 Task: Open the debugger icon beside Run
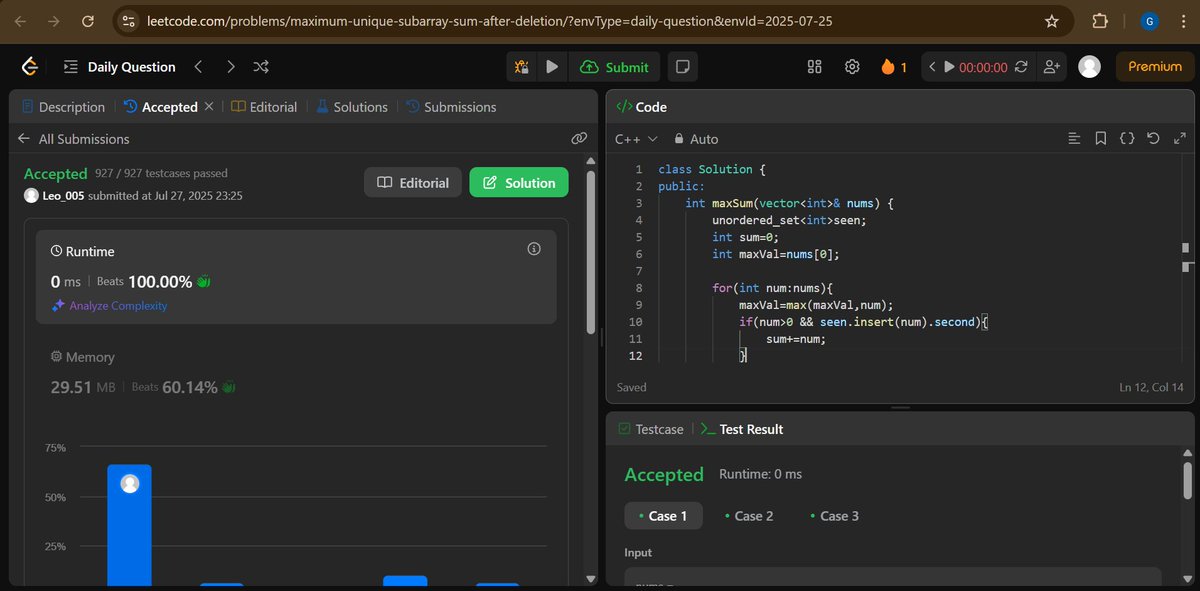tap(521, 67)
